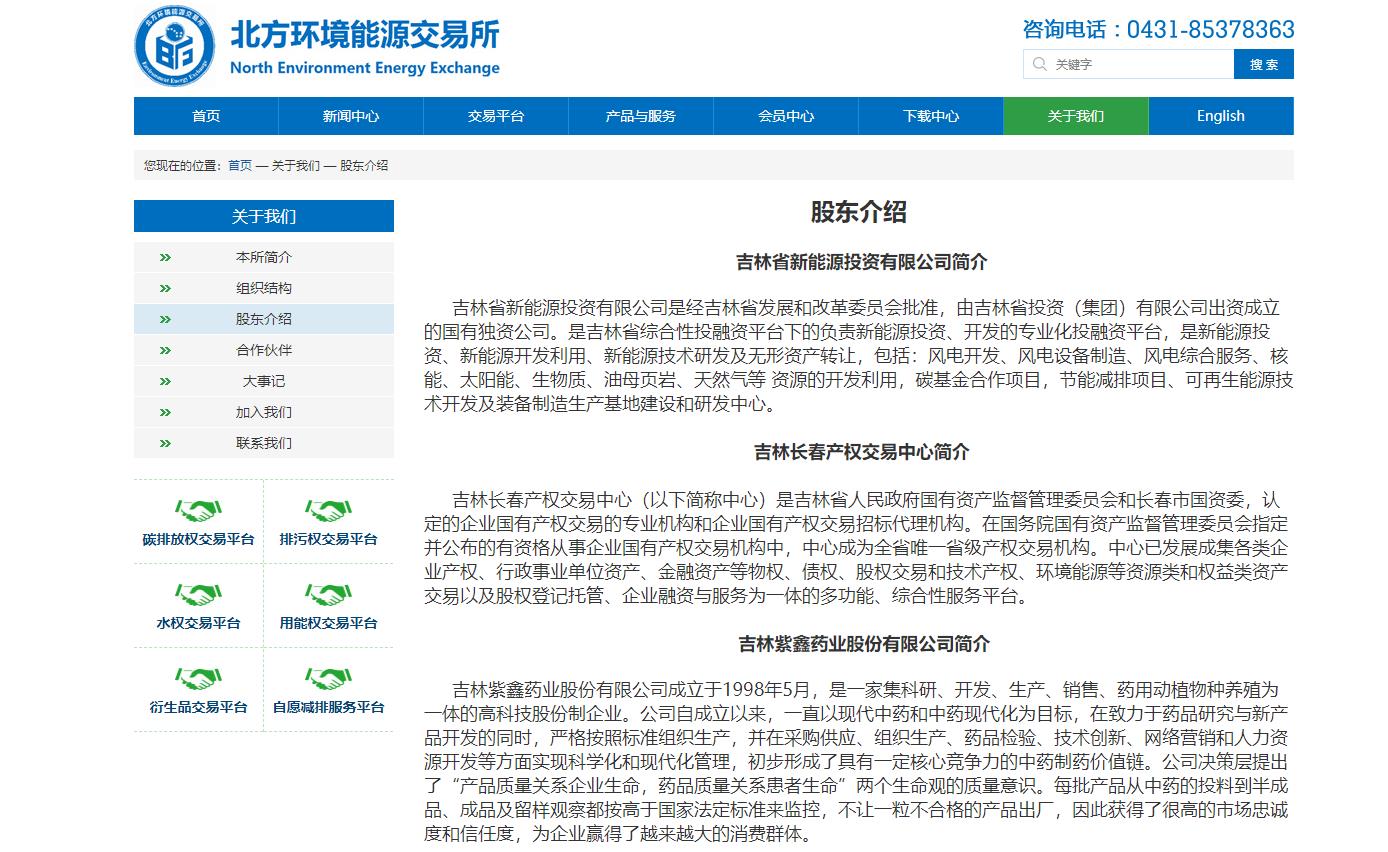This screenshot has width=1388, height=852.
Task: Open the 加入我们 sidebar link
Action: [x=264, y=412]
